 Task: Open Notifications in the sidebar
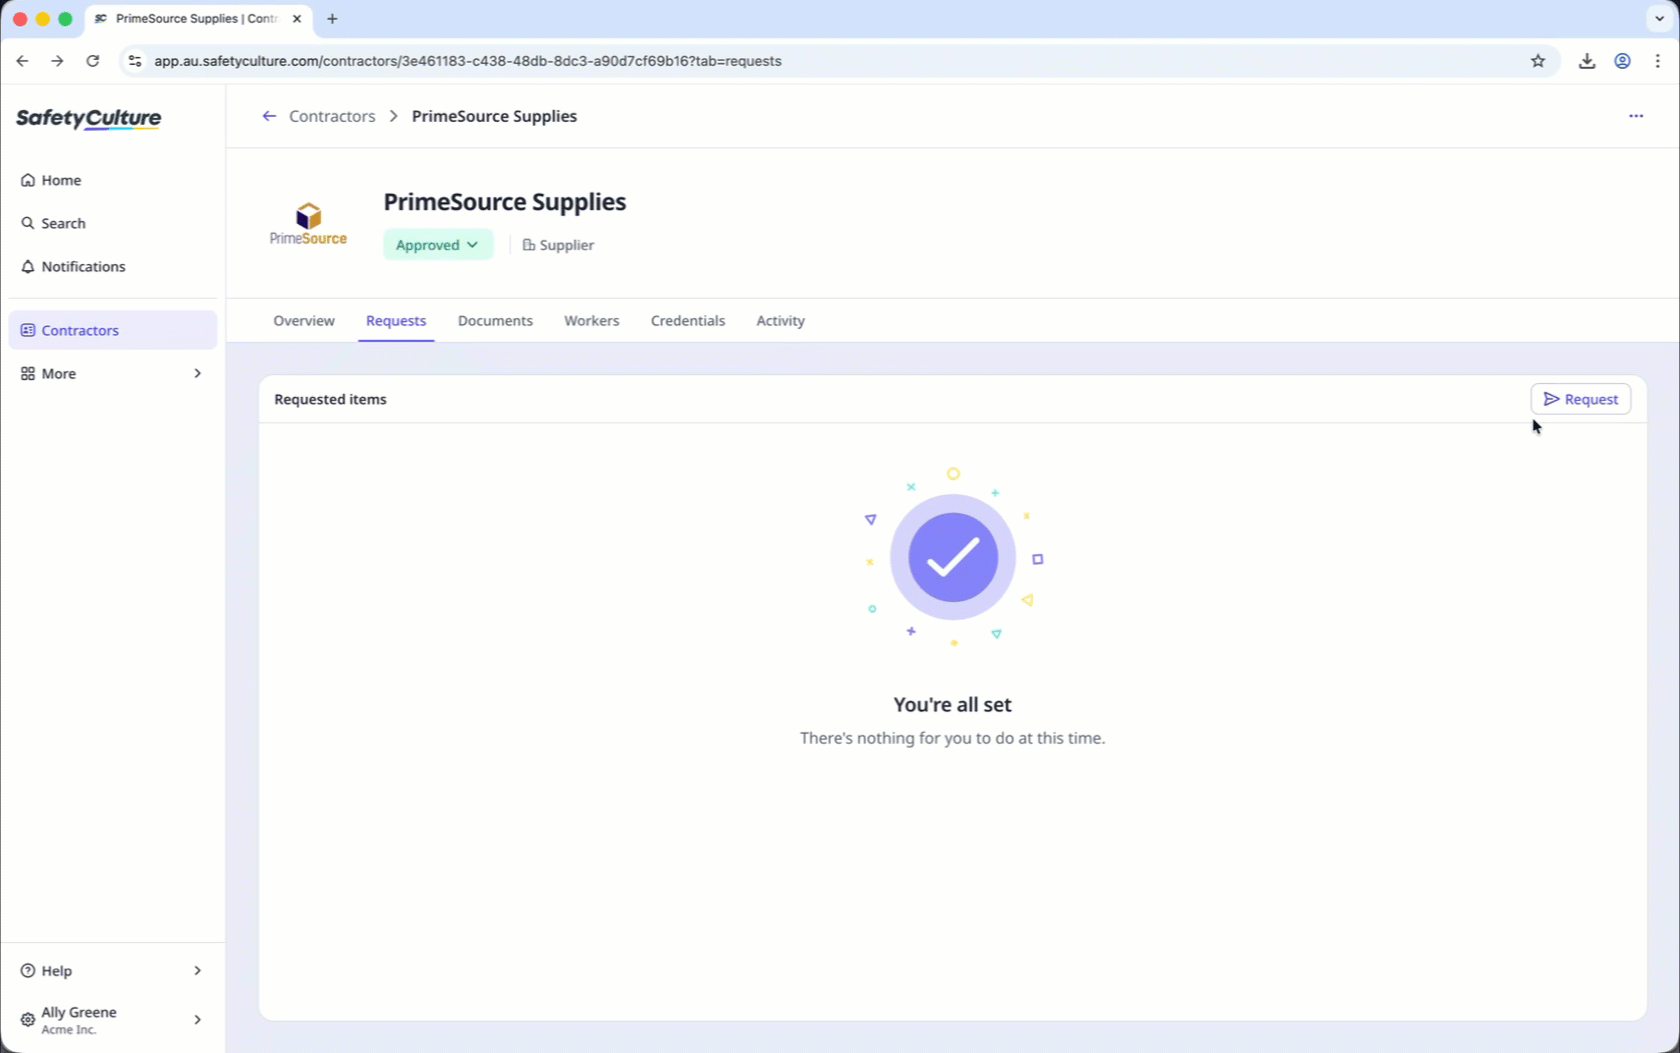pyautogui.click(x=112, y=266)
